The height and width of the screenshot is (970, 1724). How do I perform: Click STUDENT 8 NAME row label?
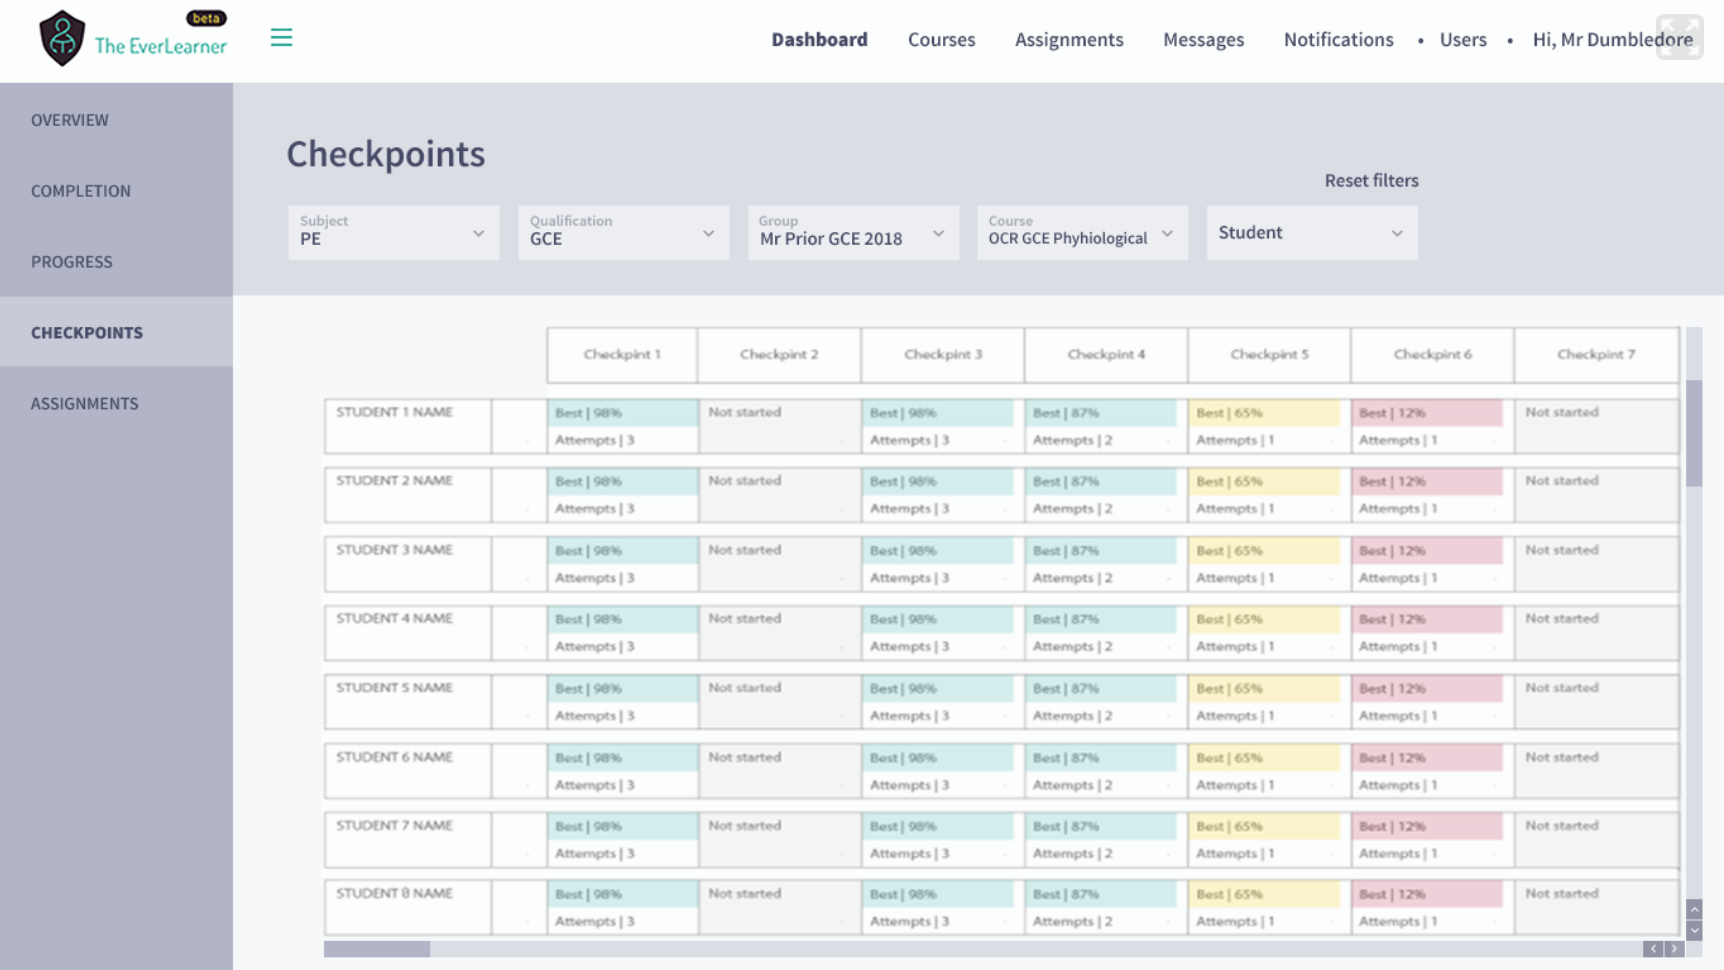394,894
